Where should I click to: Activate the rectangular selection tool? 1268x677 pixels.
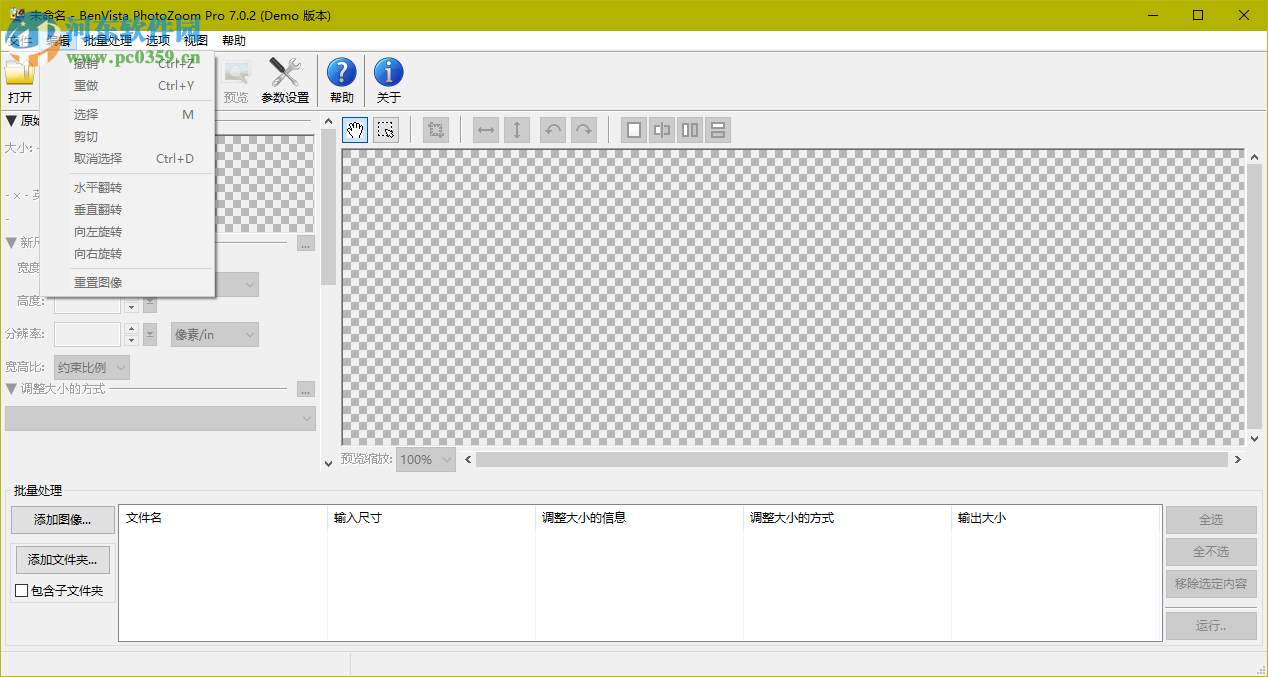click(x=386, y=129)
